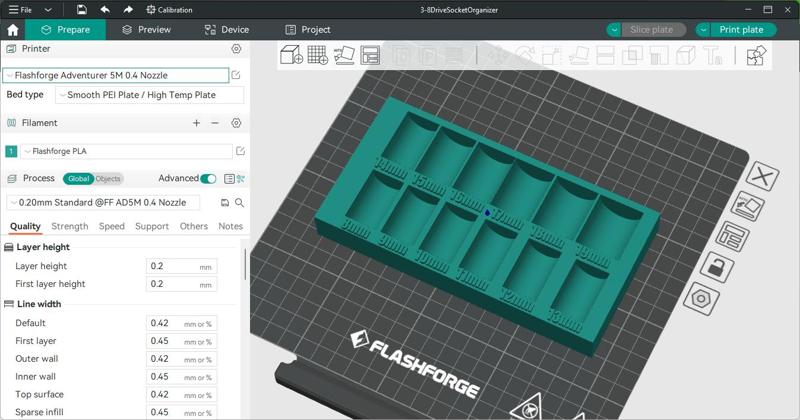Remove a filament with the minus icon
The height and width of the screenshot is (420, 800).
(215, 123)
